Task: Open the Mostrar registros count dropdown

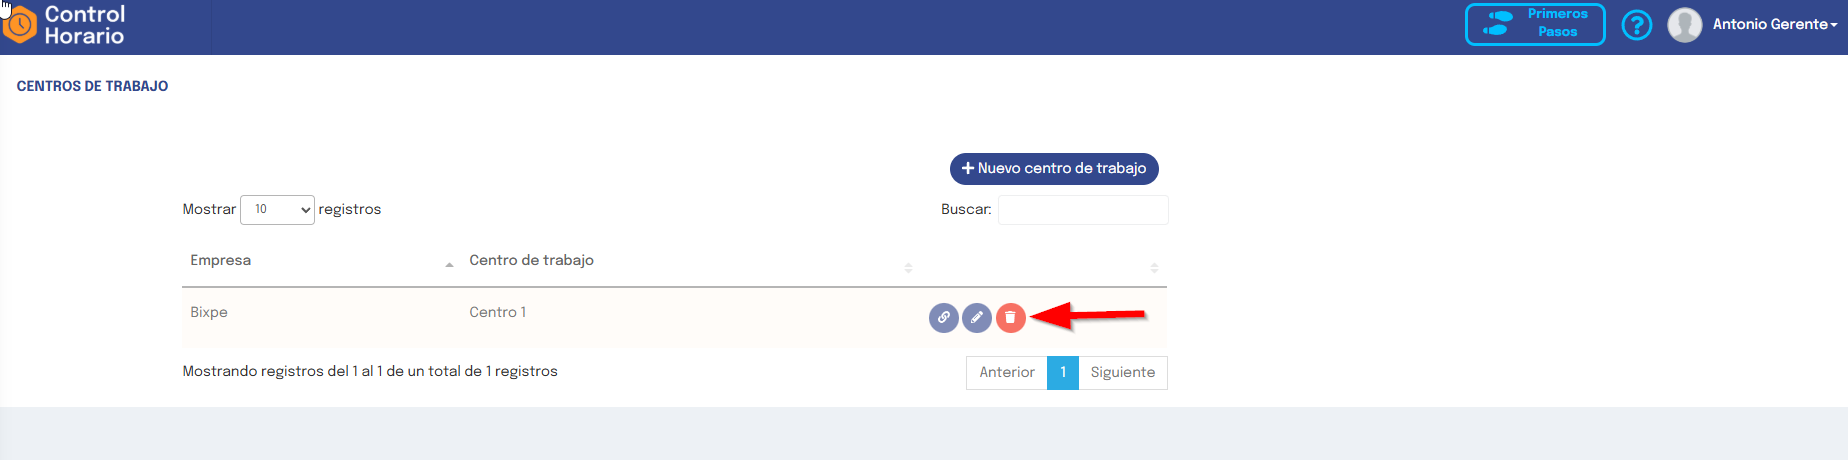Action: pos(277,209)
